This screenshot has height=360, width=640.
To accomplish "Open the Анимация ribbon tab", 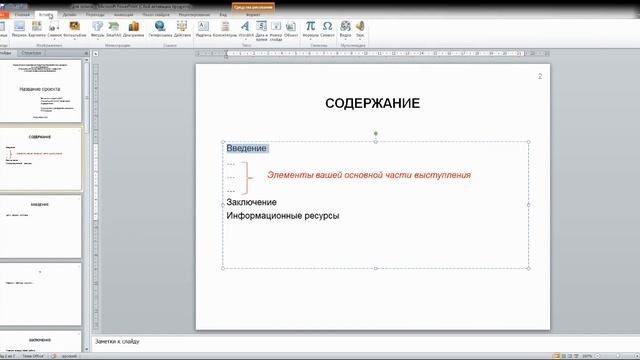I will pyautogui.click(x=123, y=15).
